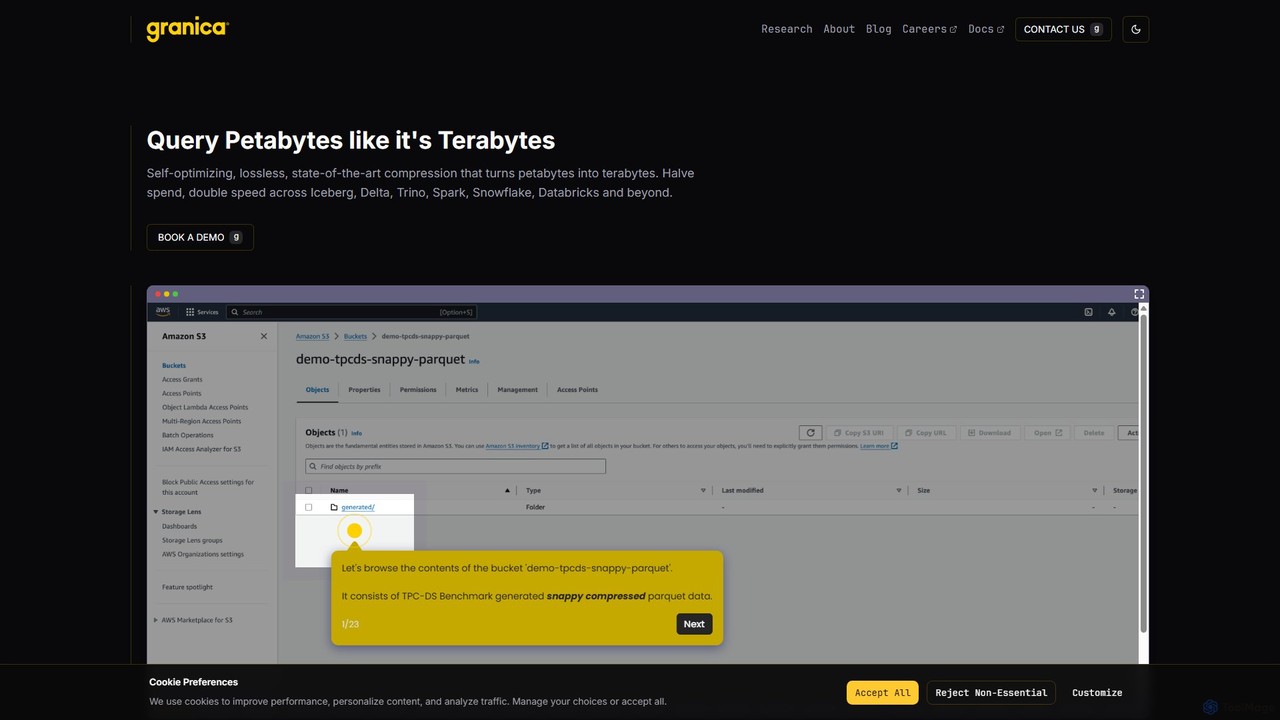This screenshot has height=720, width=1280.
Task: Open Feature spotlight in the sidebar
Action: coord(187,587)
